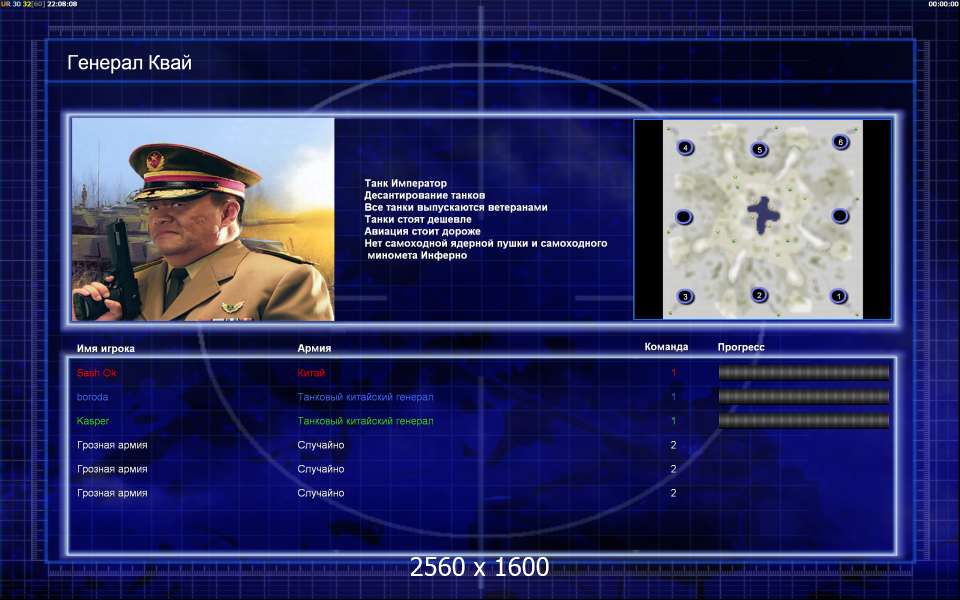
Task: Click the dark cross marker at the minimap center
Action: 763,215
